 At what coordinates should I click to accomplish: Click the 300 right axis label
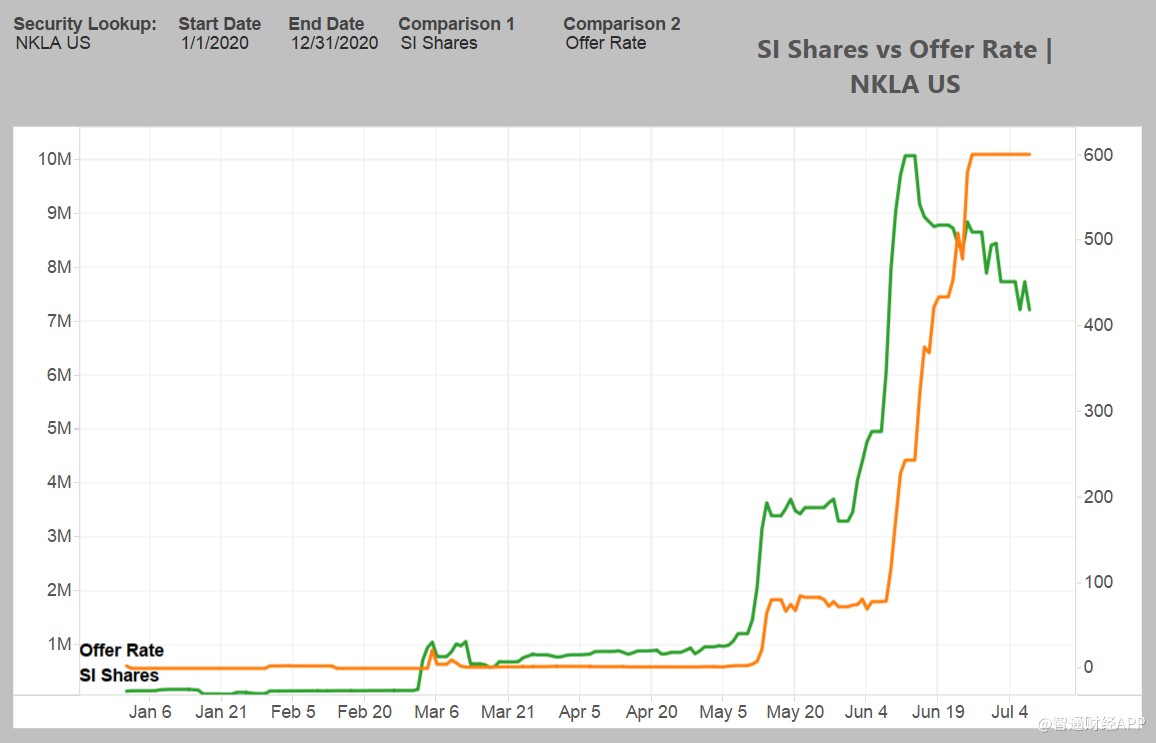1098,411
